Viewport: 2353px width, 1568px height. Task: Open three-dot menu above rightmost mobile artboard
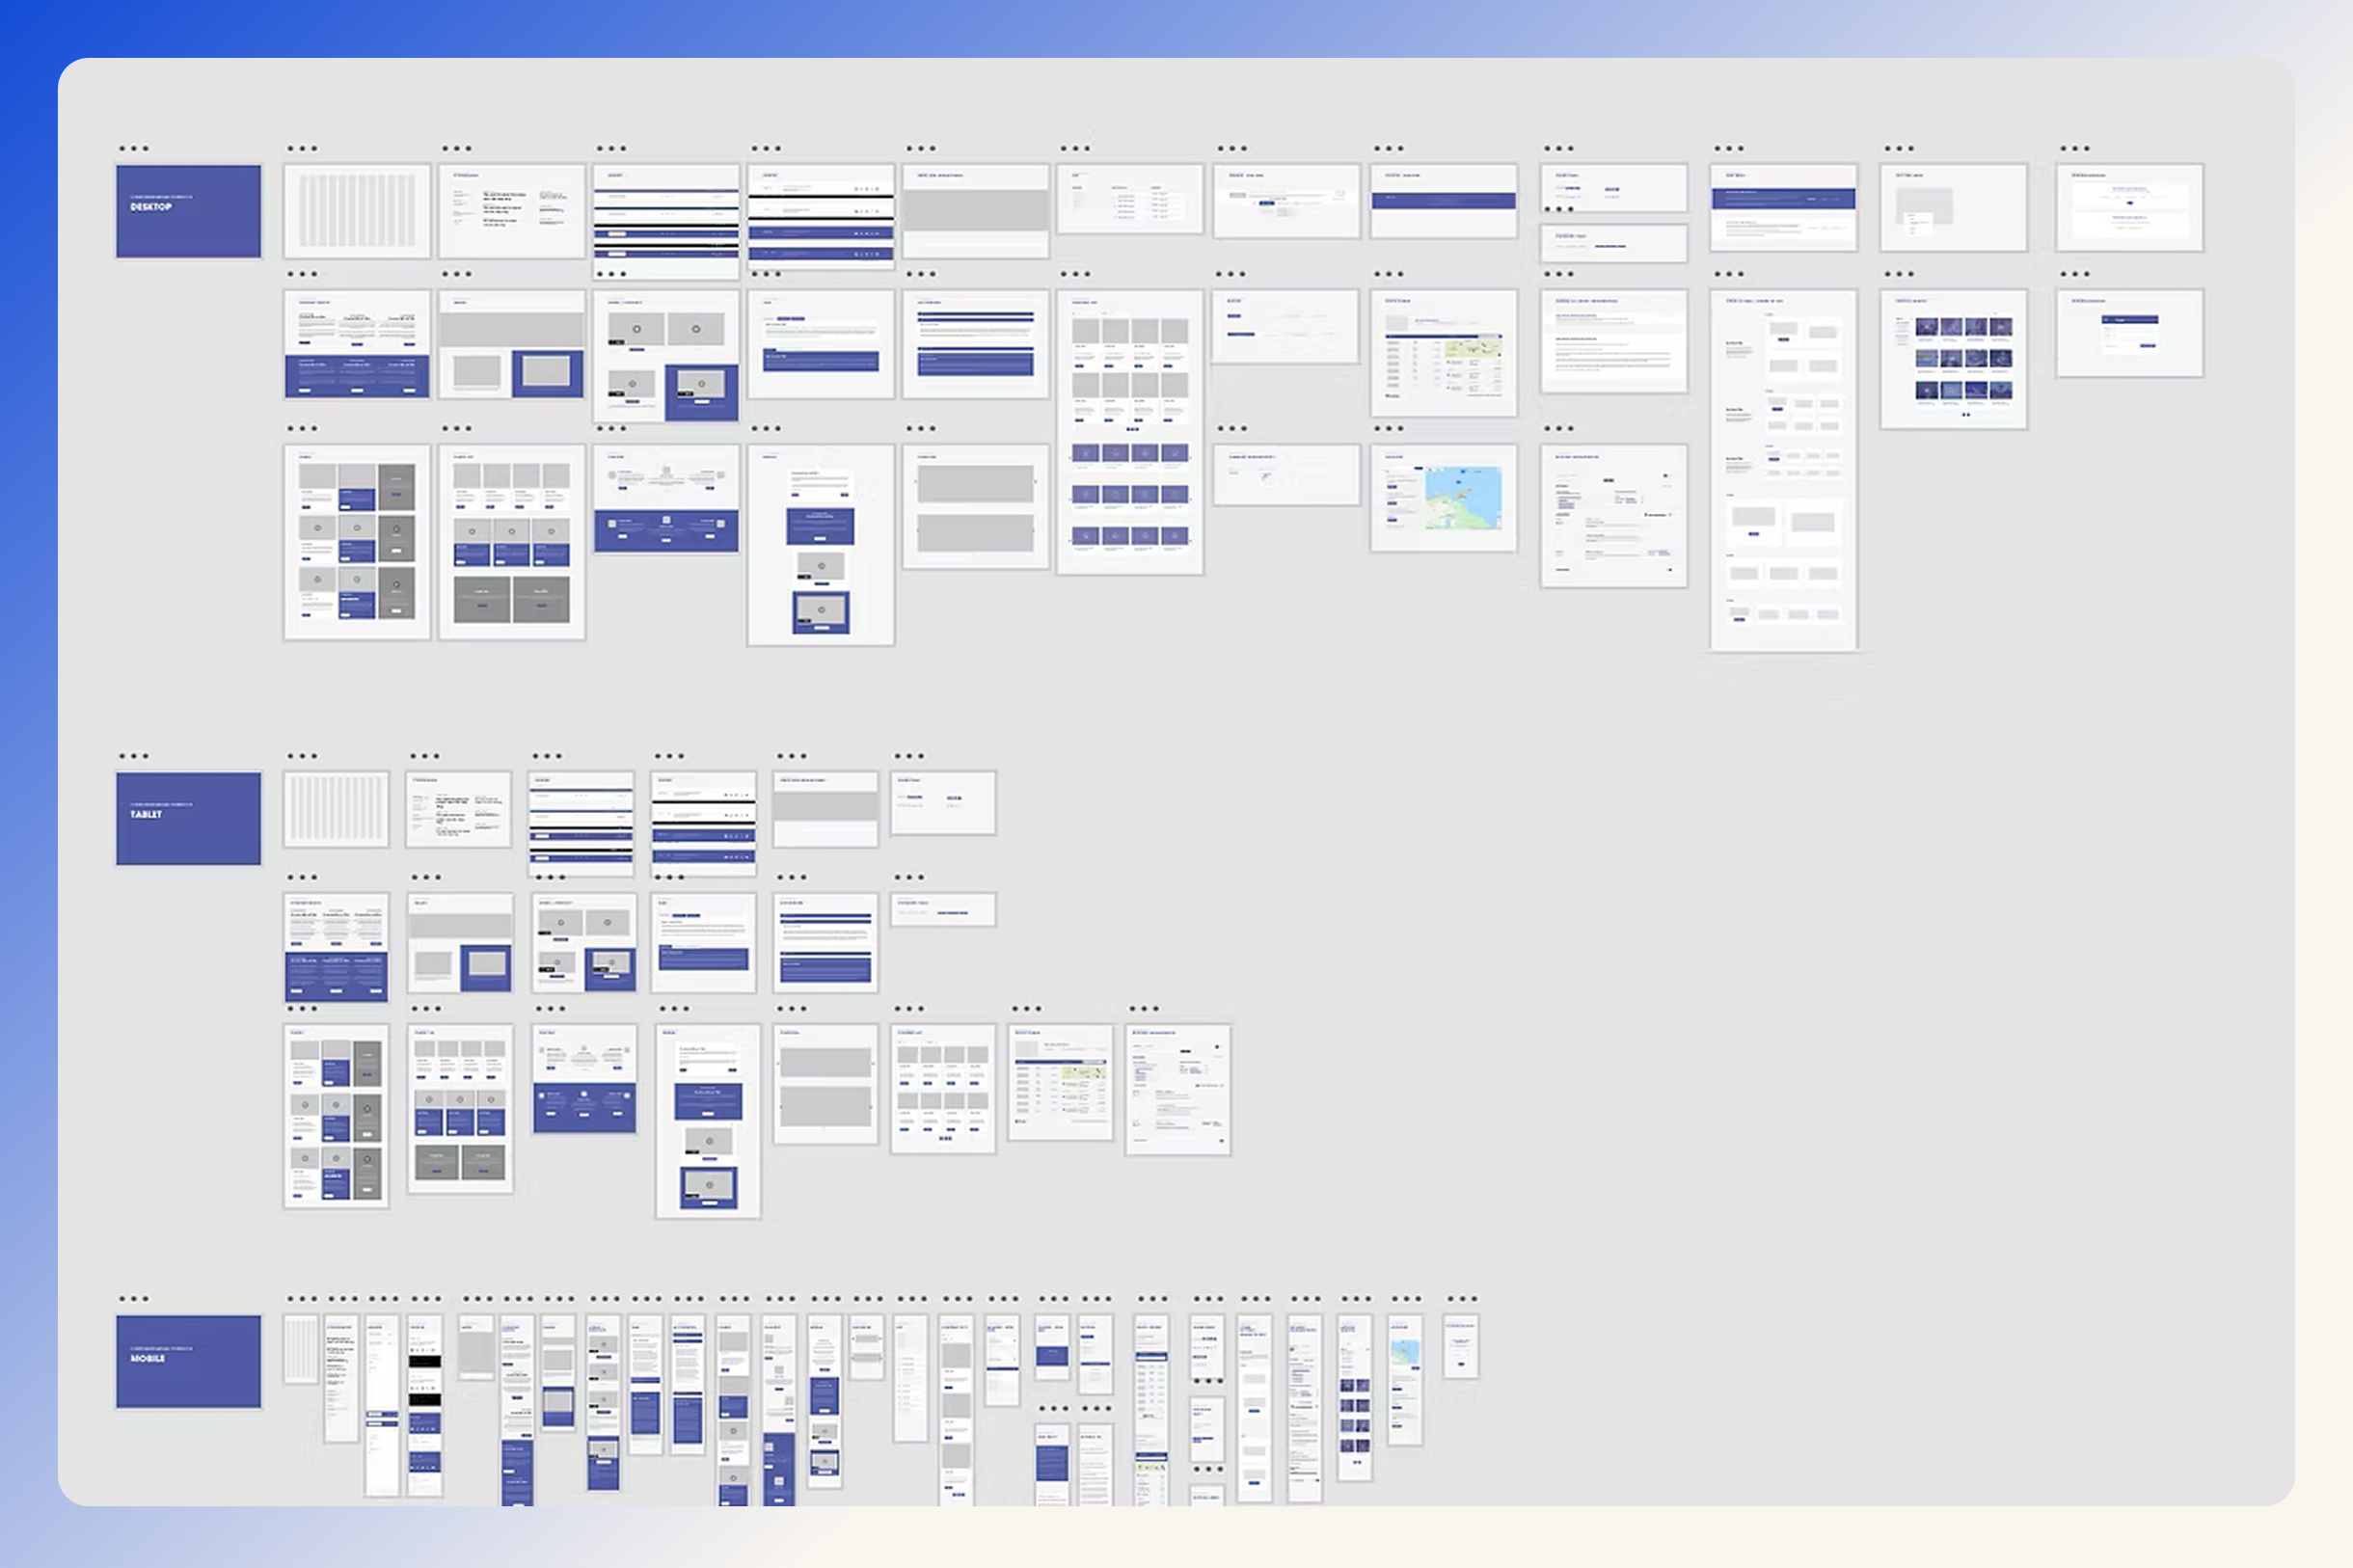pos(1461,1299)
